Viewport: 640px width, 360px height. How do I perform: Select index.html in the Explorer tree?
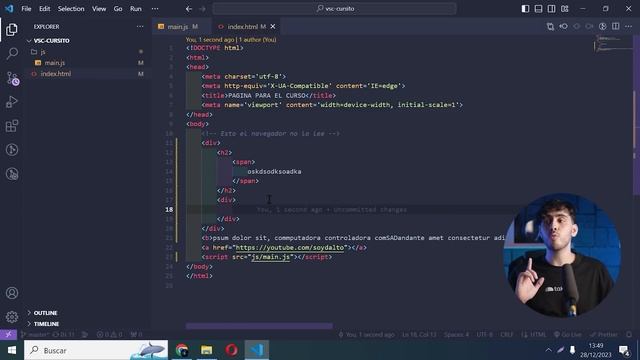click(56, 74)
